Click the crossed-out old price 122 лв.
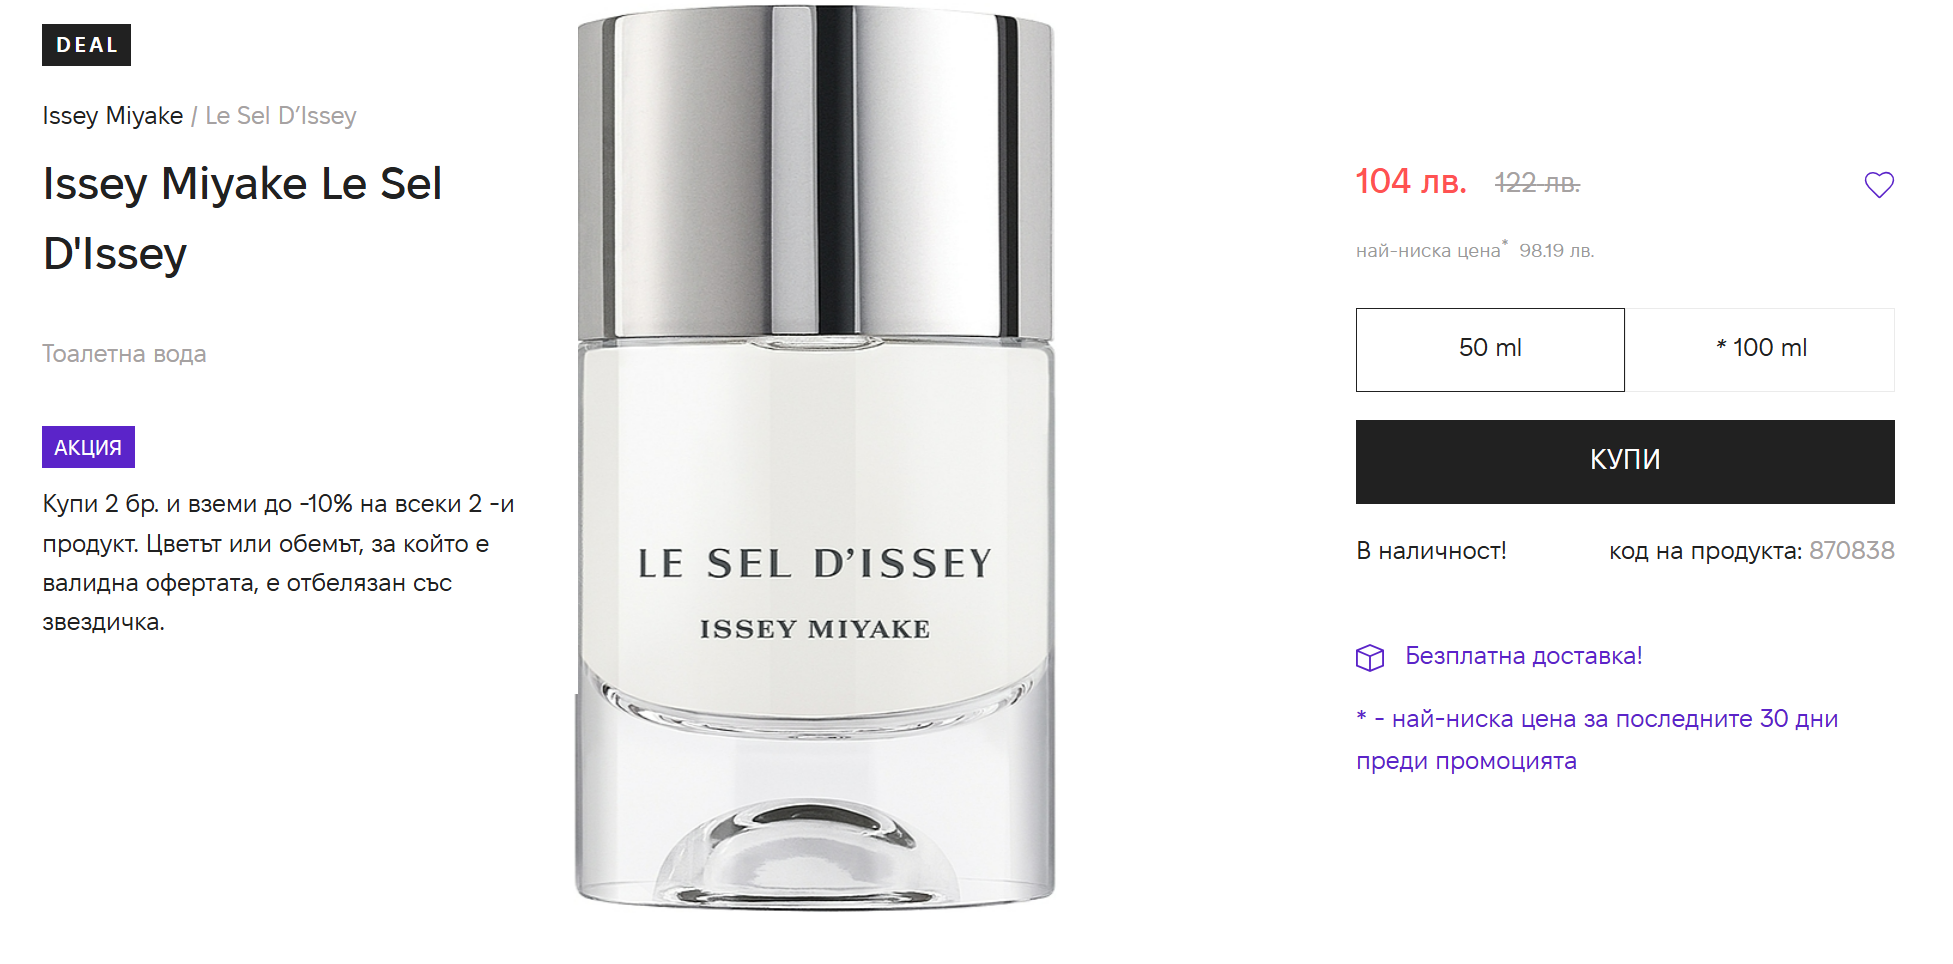This screenshot has height=964, width=1953. 1537,183
